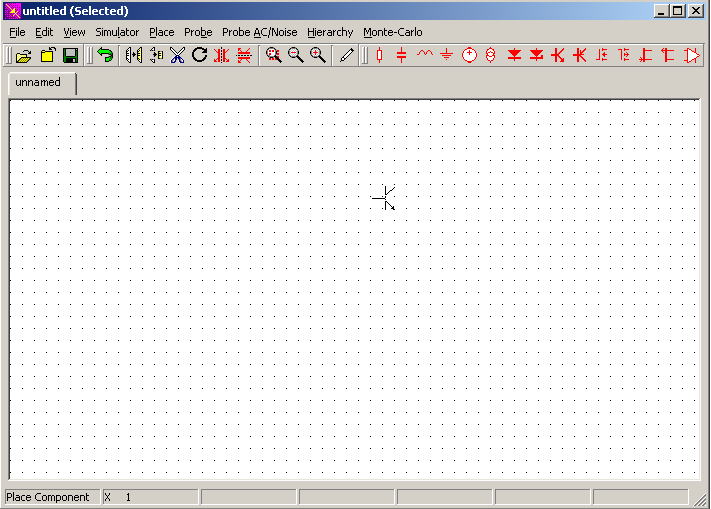Viewport: 711px width, 509px height.
Task: Click the 'Place Component' status text
Action: [x=48, y=497]
